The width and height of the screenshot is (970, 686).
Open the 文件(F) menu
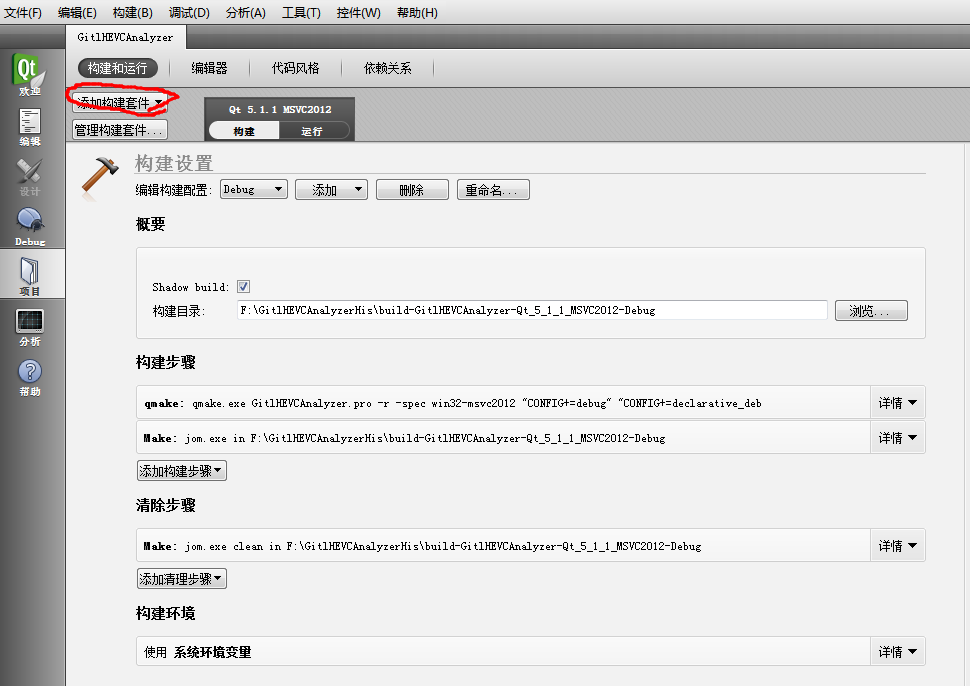click(23, 12)
